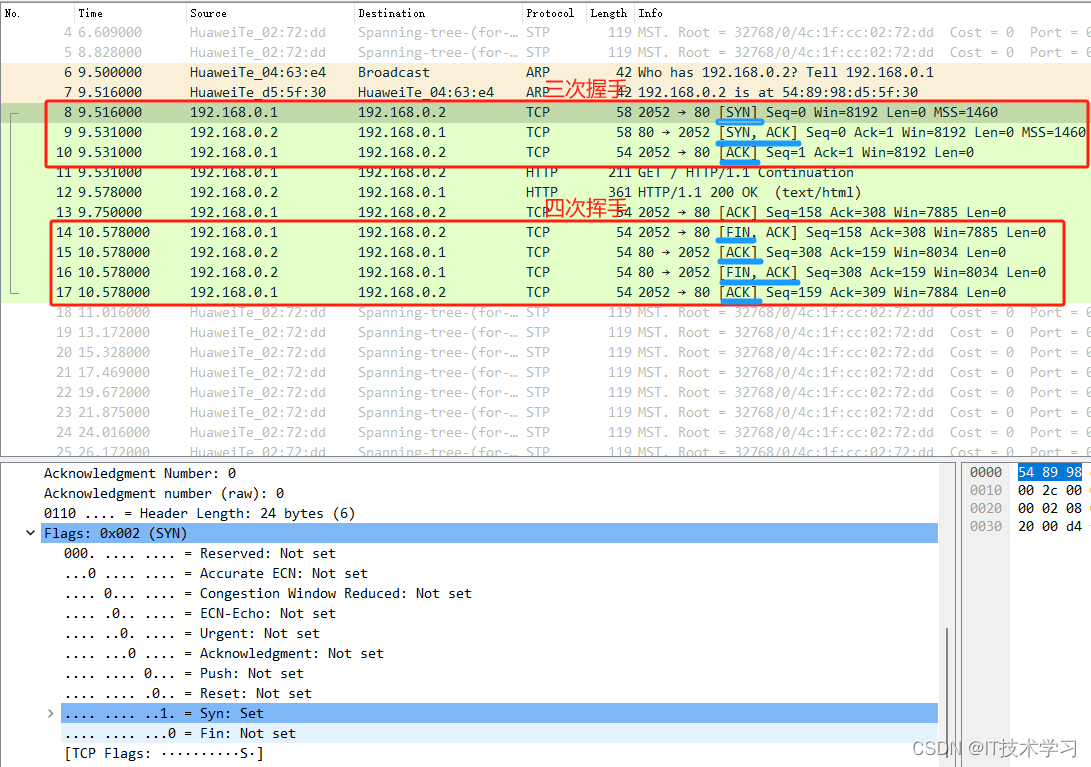Select packet 17 ACK Seq=159 row
1091x767 pixels.
coord(546,292)
